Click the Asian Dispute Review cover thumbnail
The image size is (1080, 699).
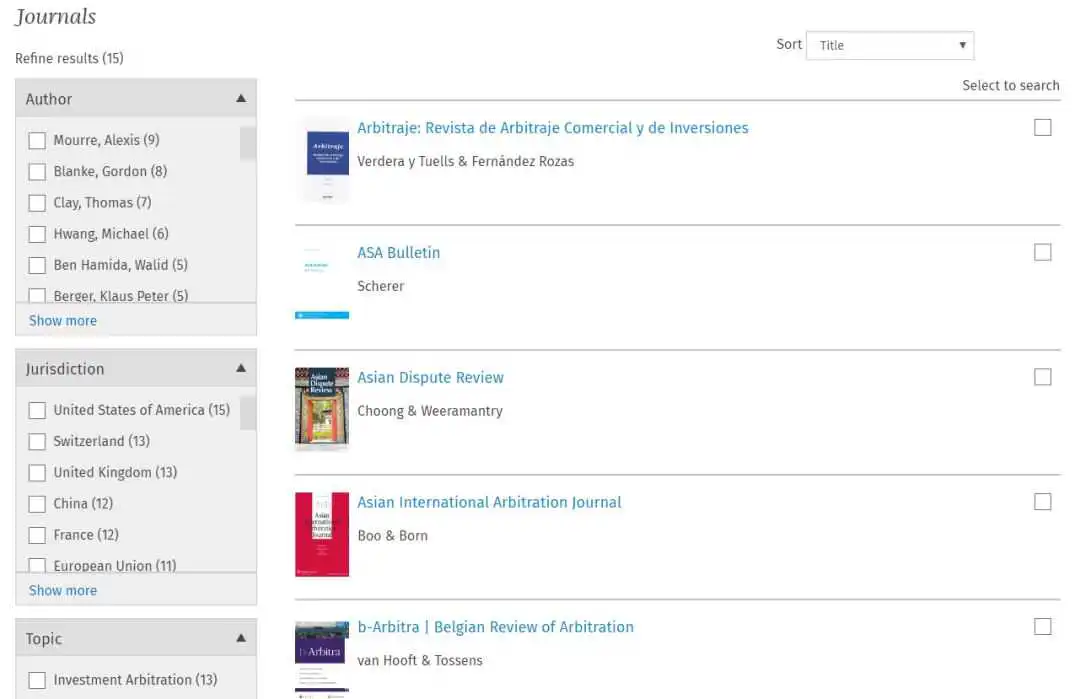(322, 408)
